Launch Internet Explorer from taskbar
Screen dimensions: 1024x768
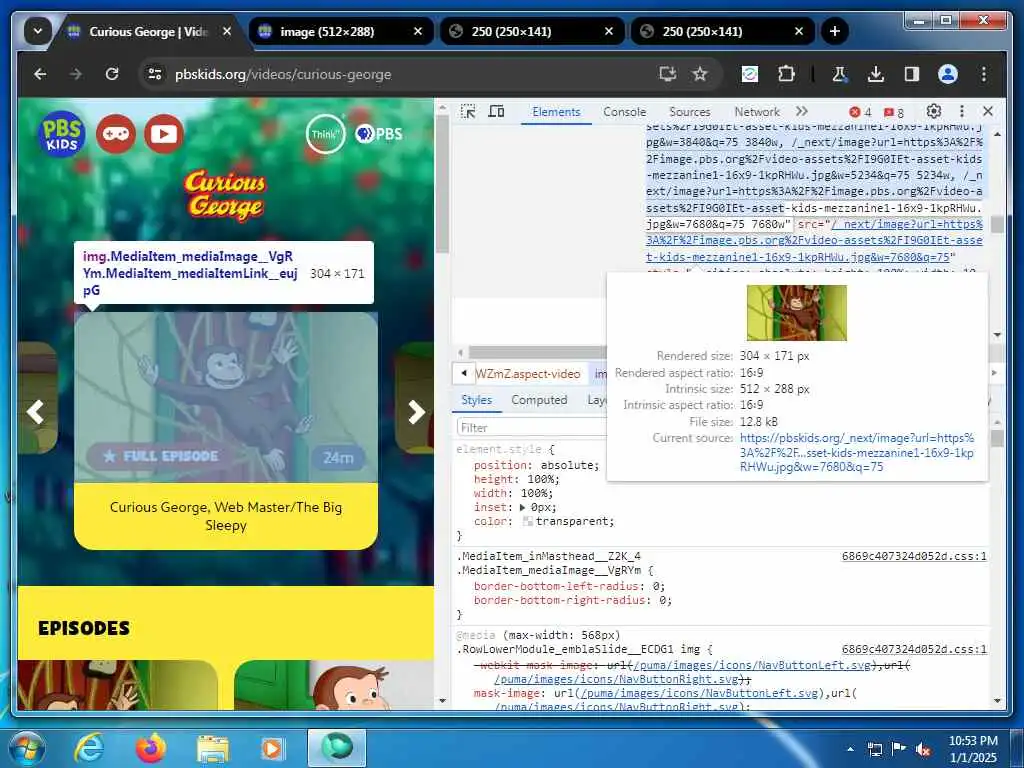tap(88, 748)
